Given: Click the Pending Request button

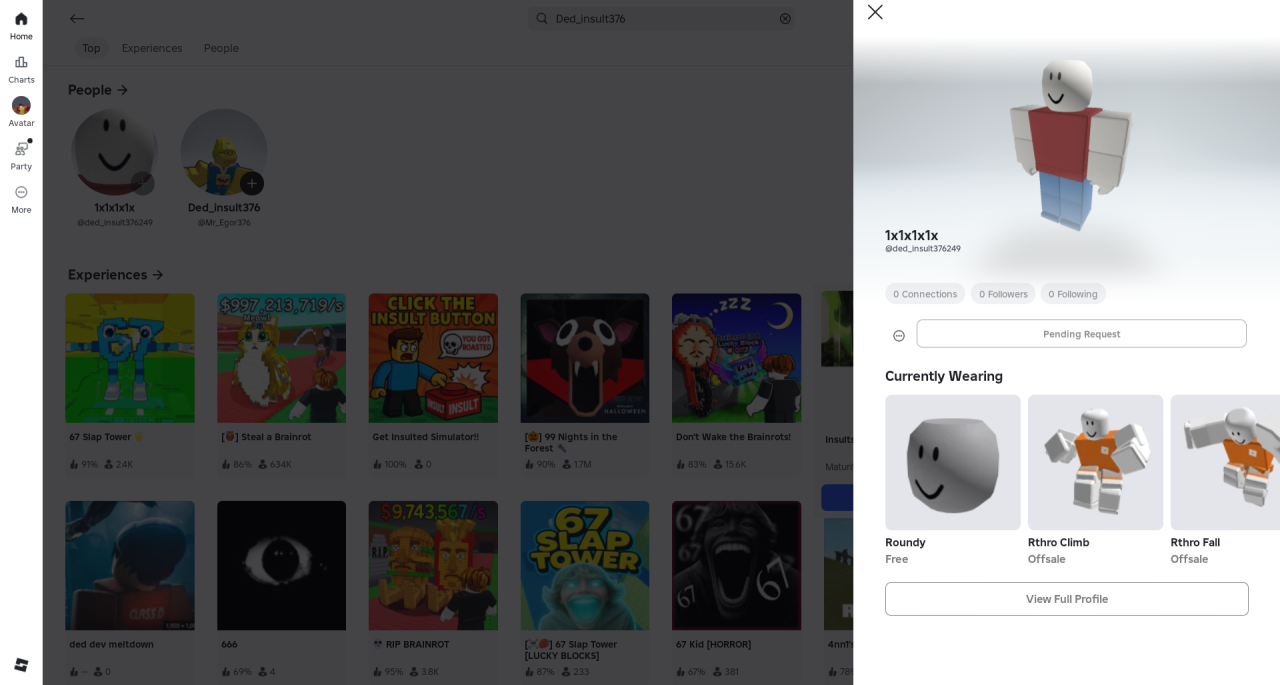Looking at the screenshot, I should click(x=1081, y=334).
